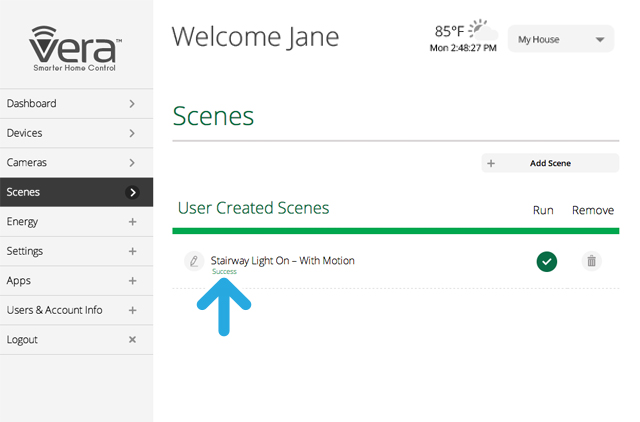The height and width of the screenshot is (422, 640).
Task: Expand the Apps menu section
Action: tap(132, 281)
